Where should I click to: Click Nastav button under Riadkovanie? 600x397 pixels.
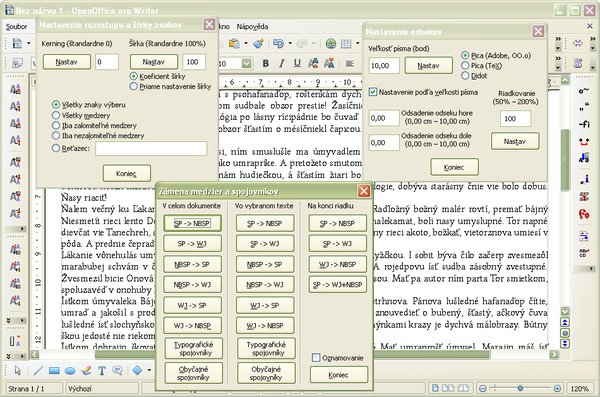515,141
